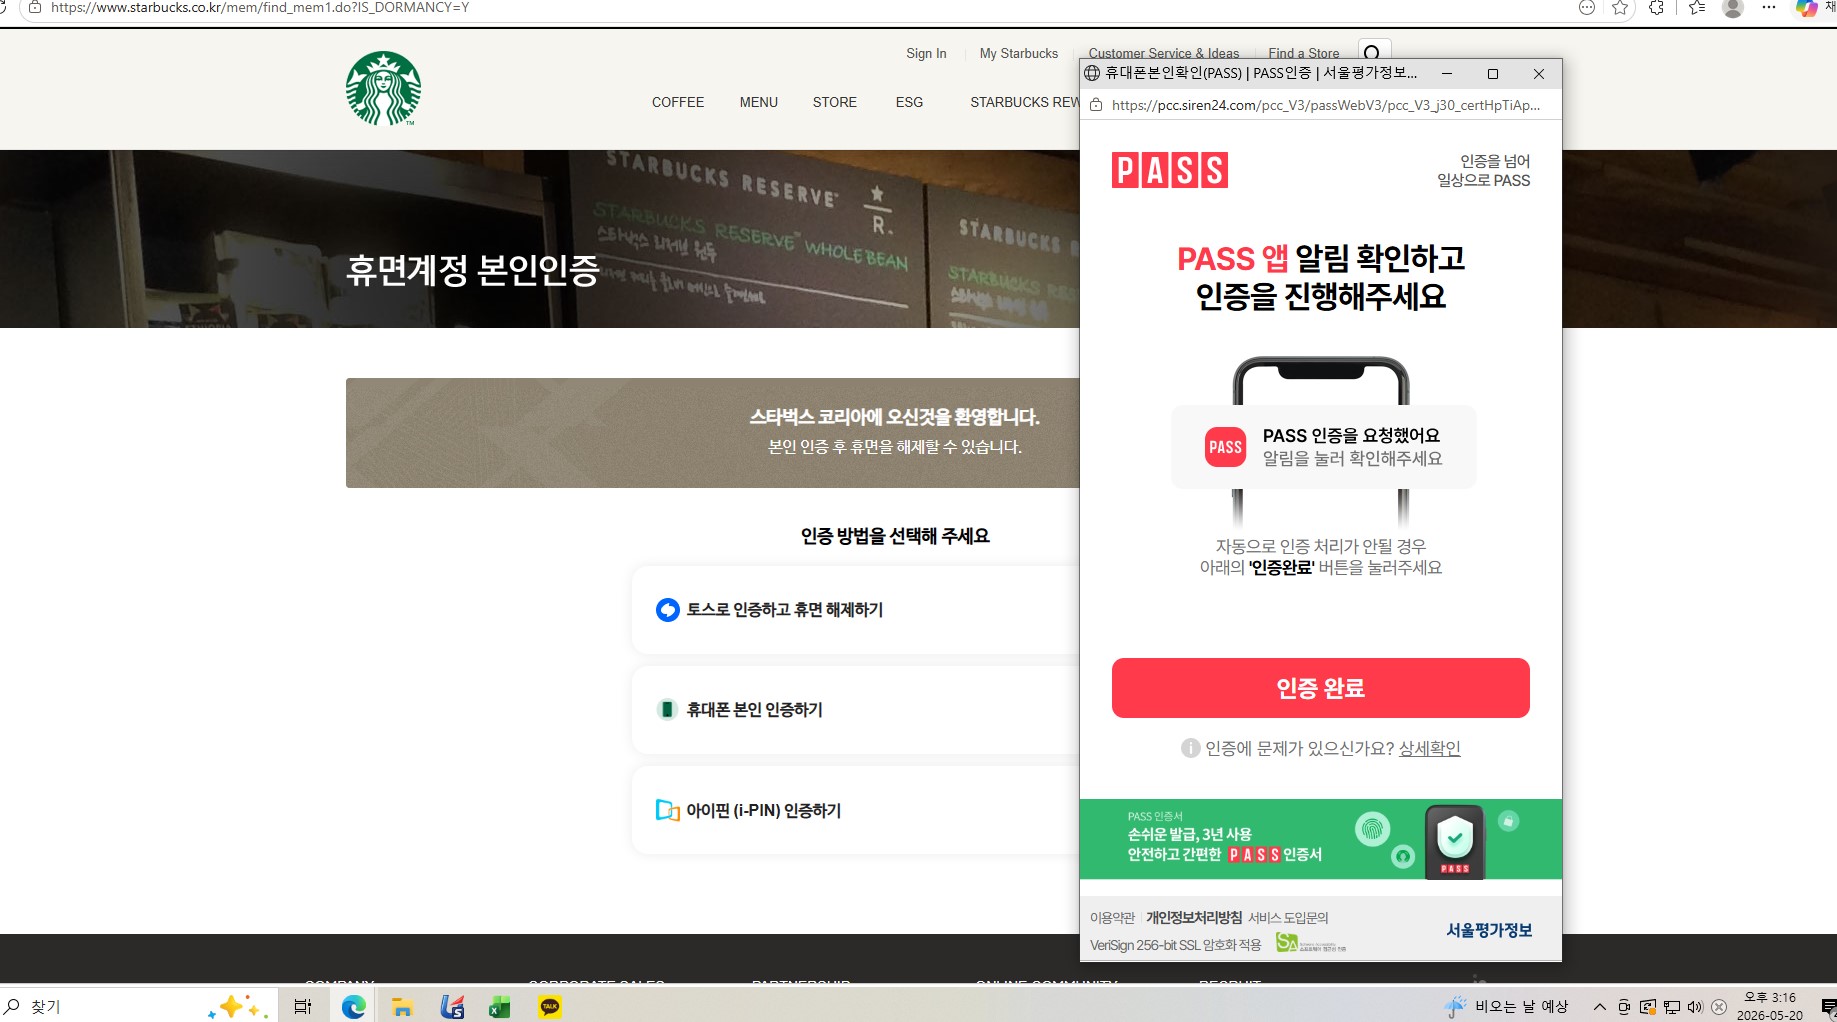The height and width of the screenshot is (1022, 1837).
Task: Click the red PASS app notification icon
Action: coord(1225,447)
